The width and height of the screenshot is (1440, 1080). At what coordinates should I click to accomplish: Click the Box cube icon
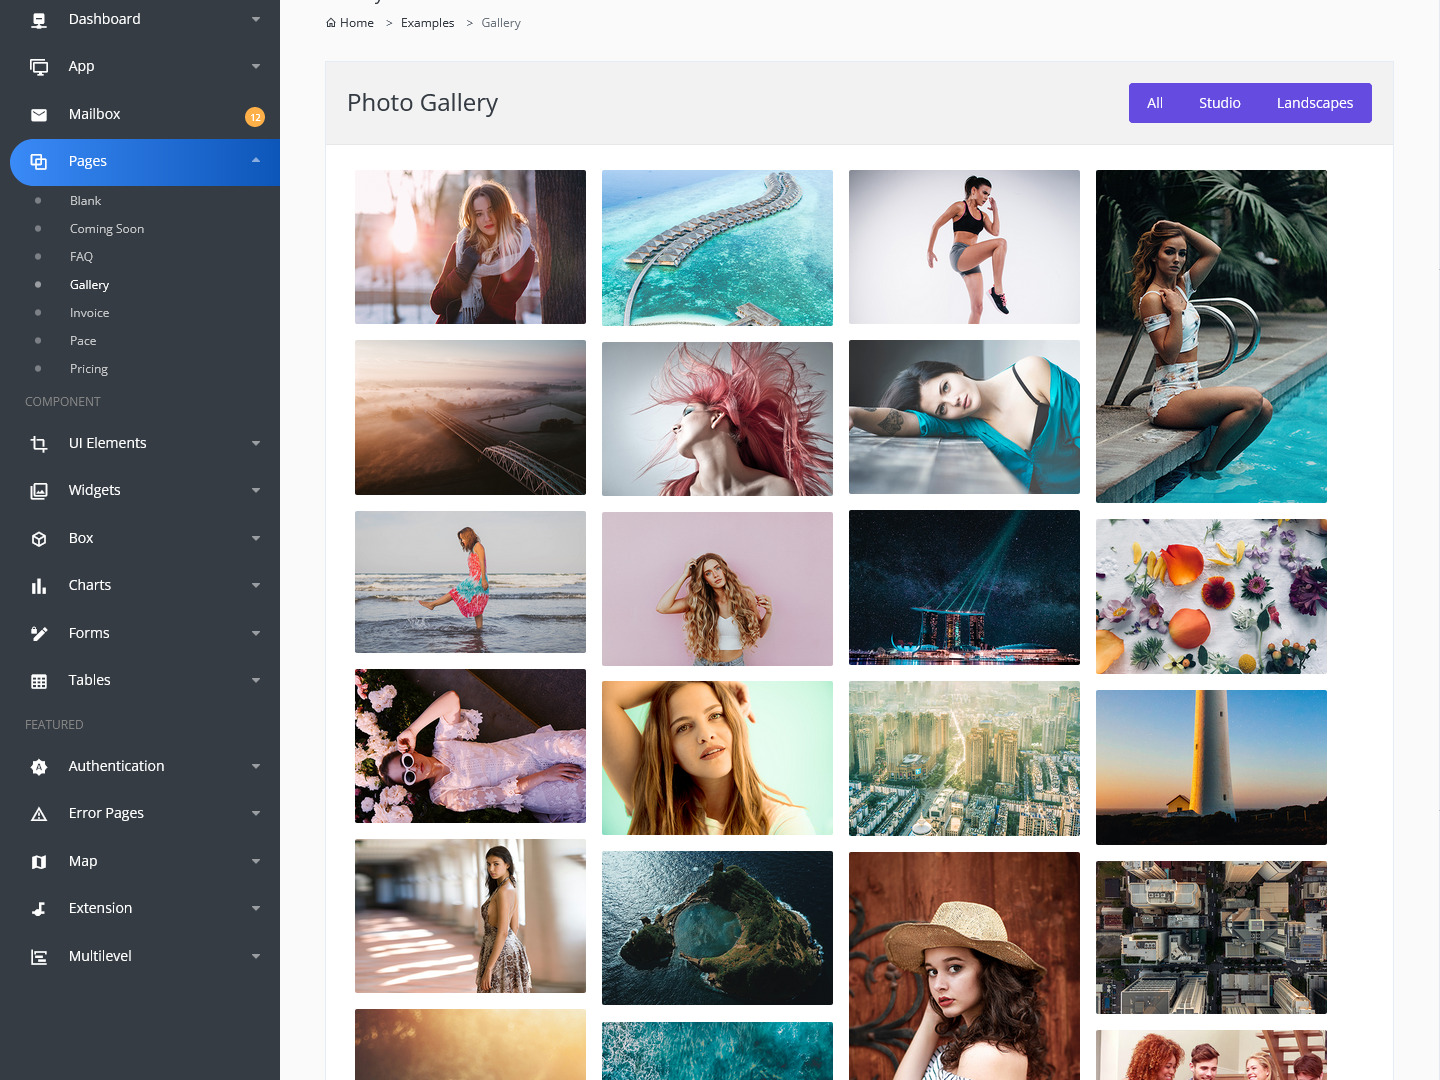coord(39,539)
